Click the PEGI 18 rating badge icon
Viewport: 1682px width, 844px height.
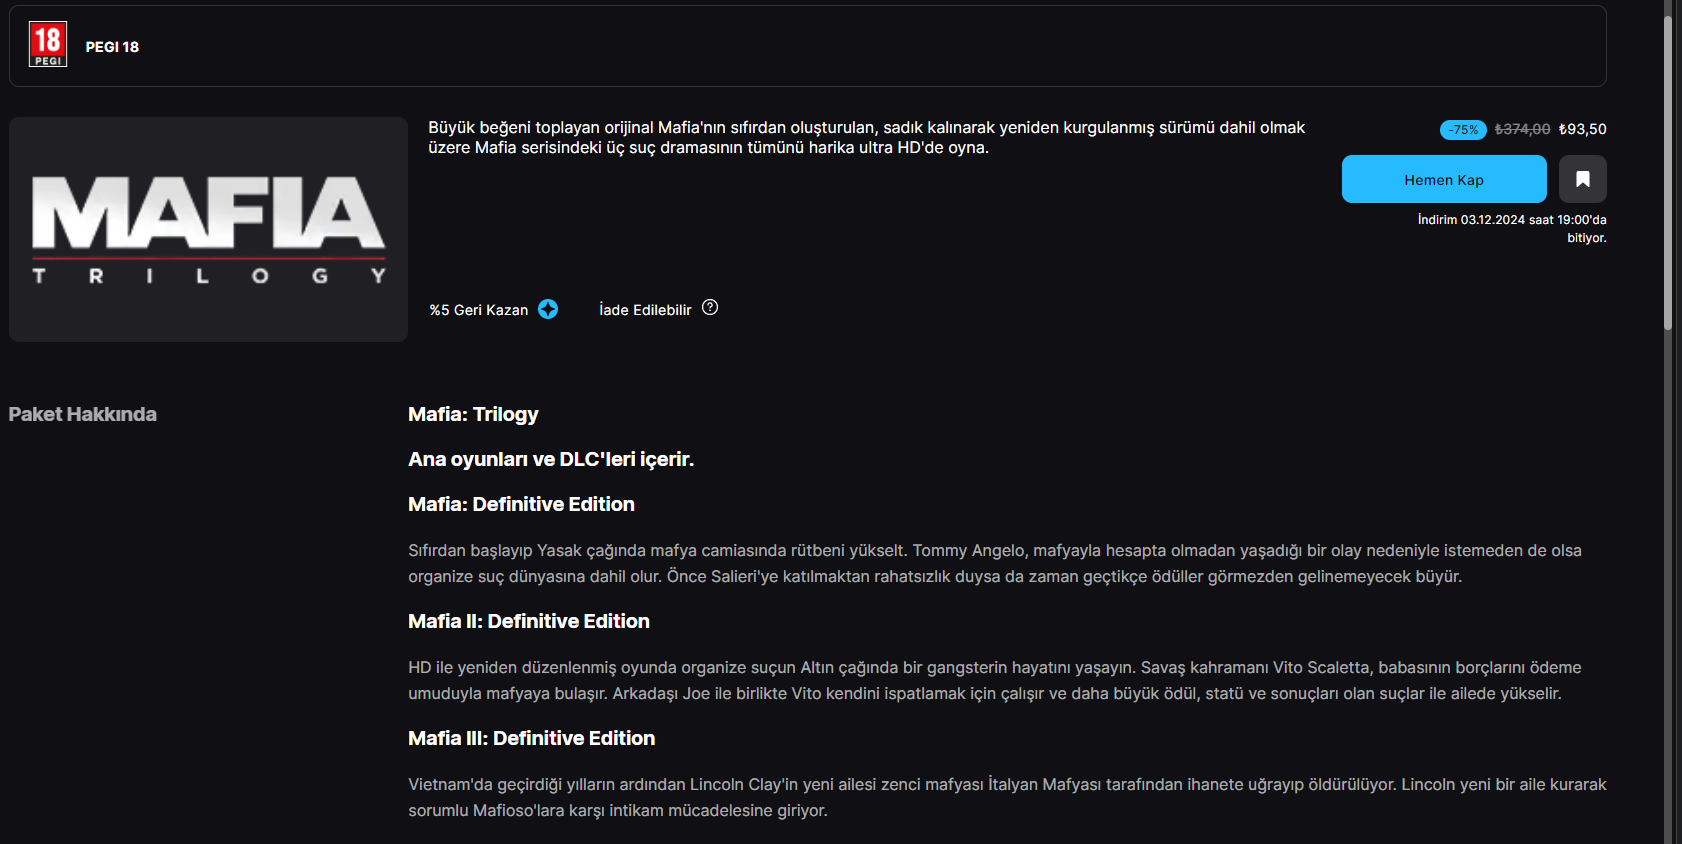click(48, 44)
